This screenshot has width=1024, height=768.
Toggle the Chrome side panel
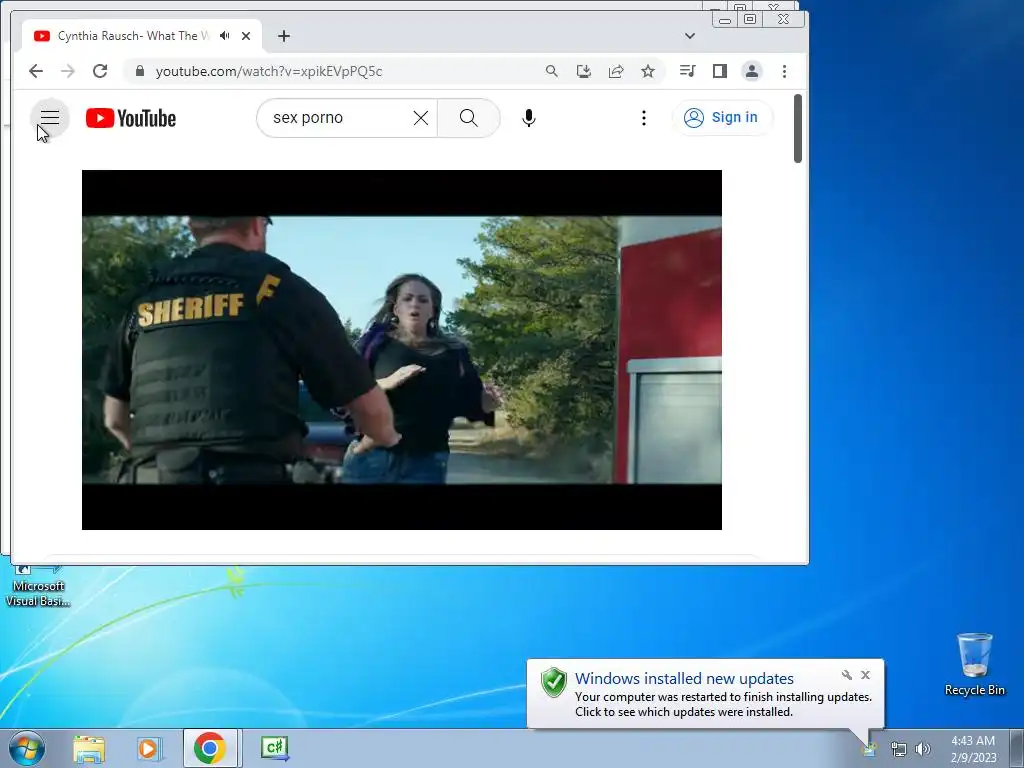(720, 71)
